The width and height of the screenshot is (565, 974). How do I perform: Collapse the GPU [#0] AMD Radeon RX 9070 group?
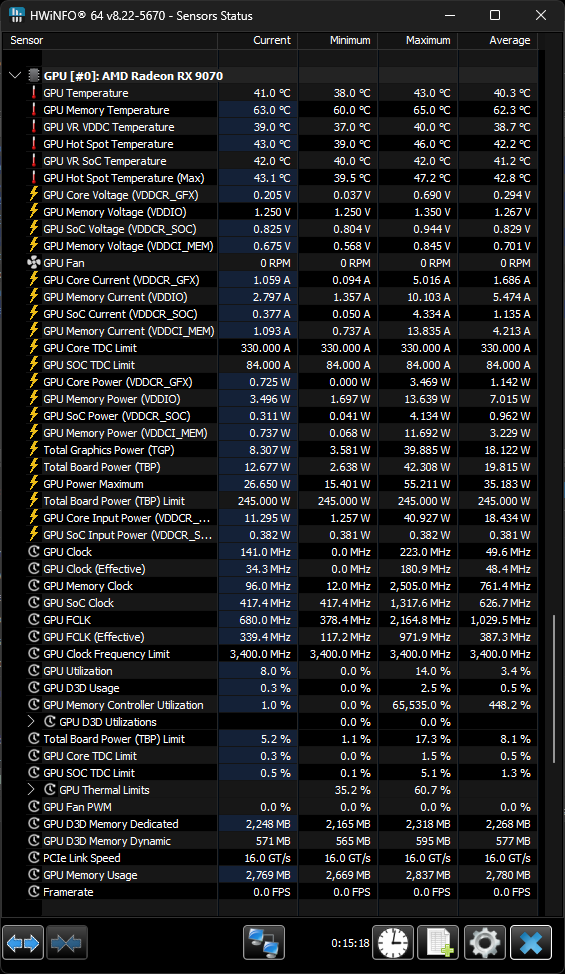click(x=15, y=76)
